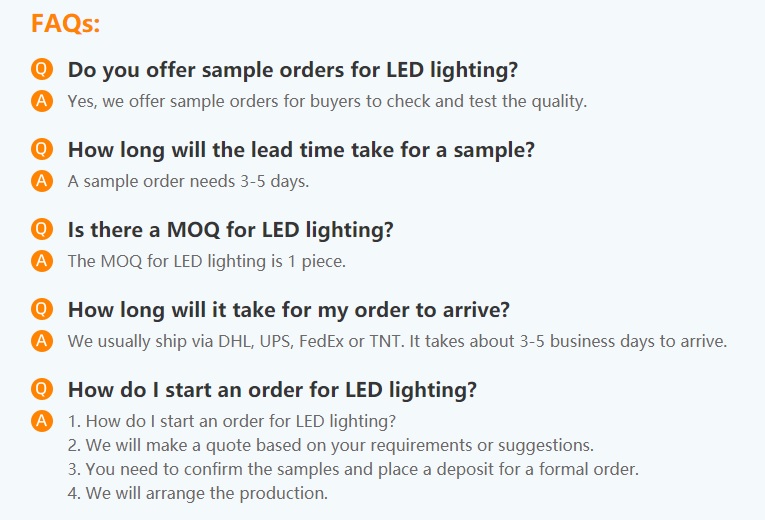Image resolution: width=765 pixels, height=520 pixels.
Task: Click step 2 about making a quote
Action: (x=331, y=446)
